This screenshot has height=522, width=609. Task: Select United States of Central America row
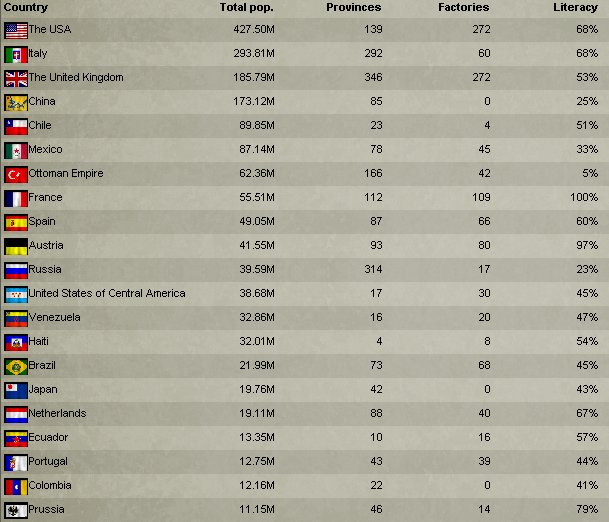[107, 294]
